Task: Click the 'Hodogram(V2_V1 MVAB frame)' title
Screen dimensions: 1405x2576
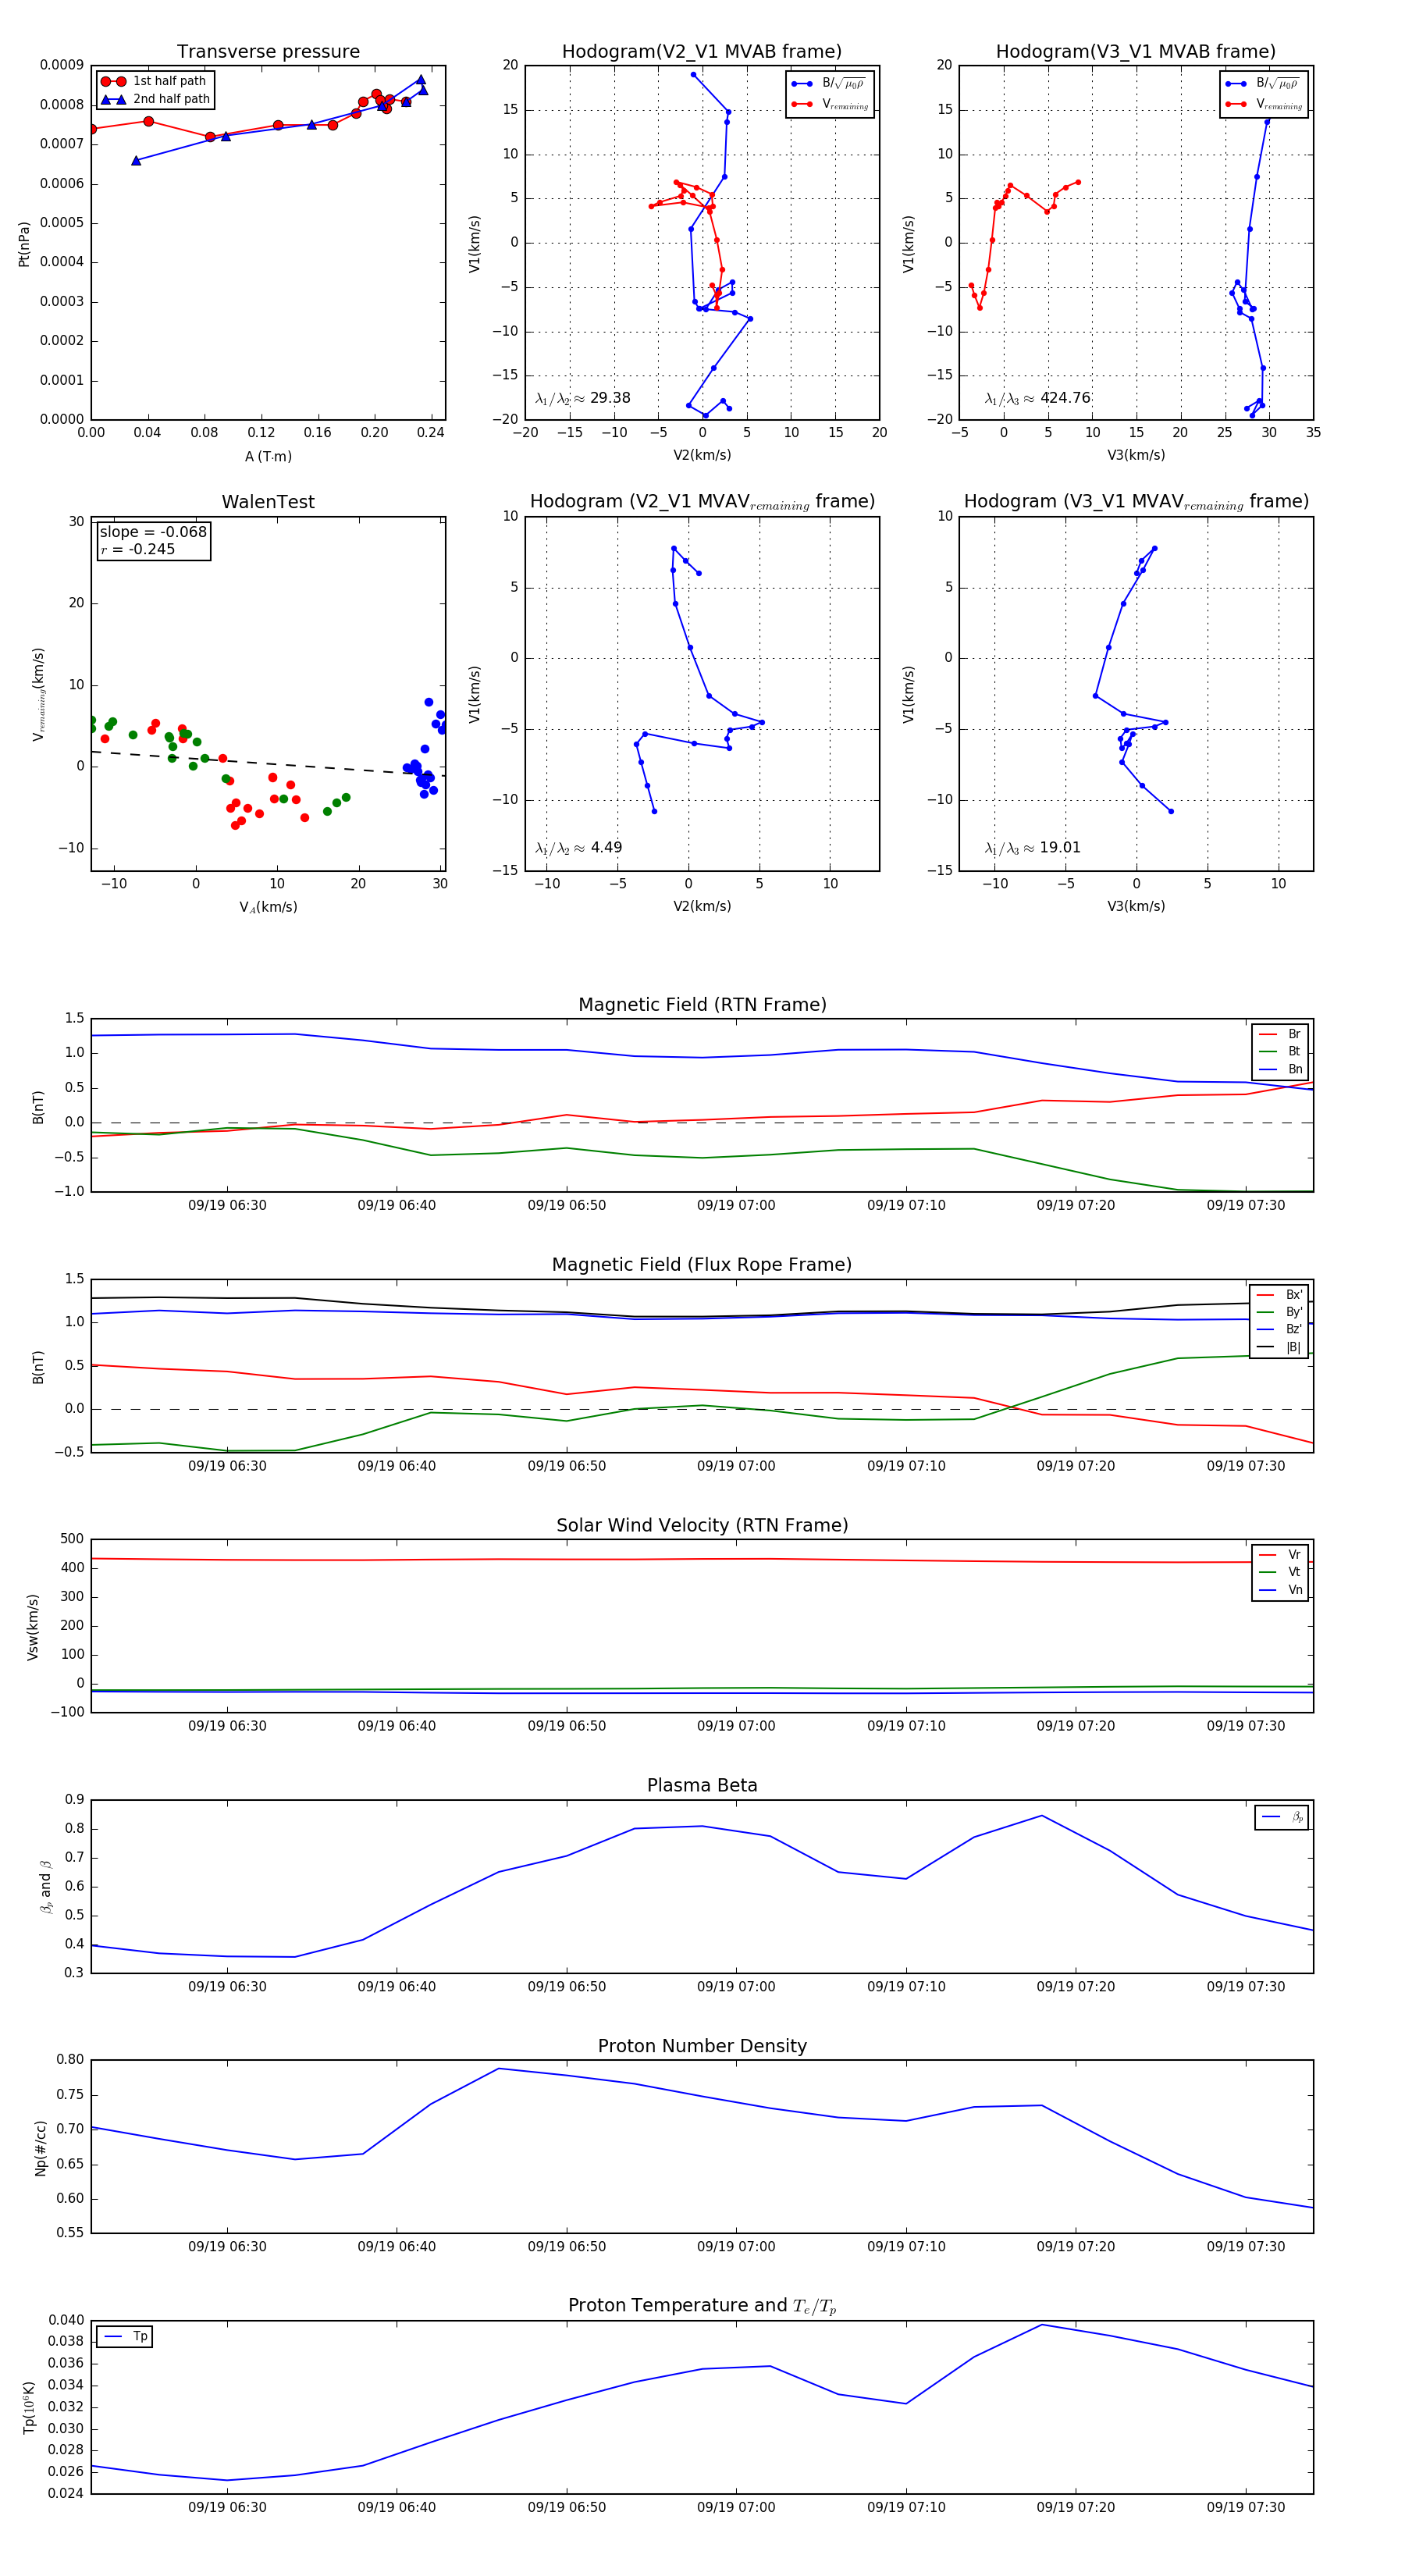Action: coord(702,52)
